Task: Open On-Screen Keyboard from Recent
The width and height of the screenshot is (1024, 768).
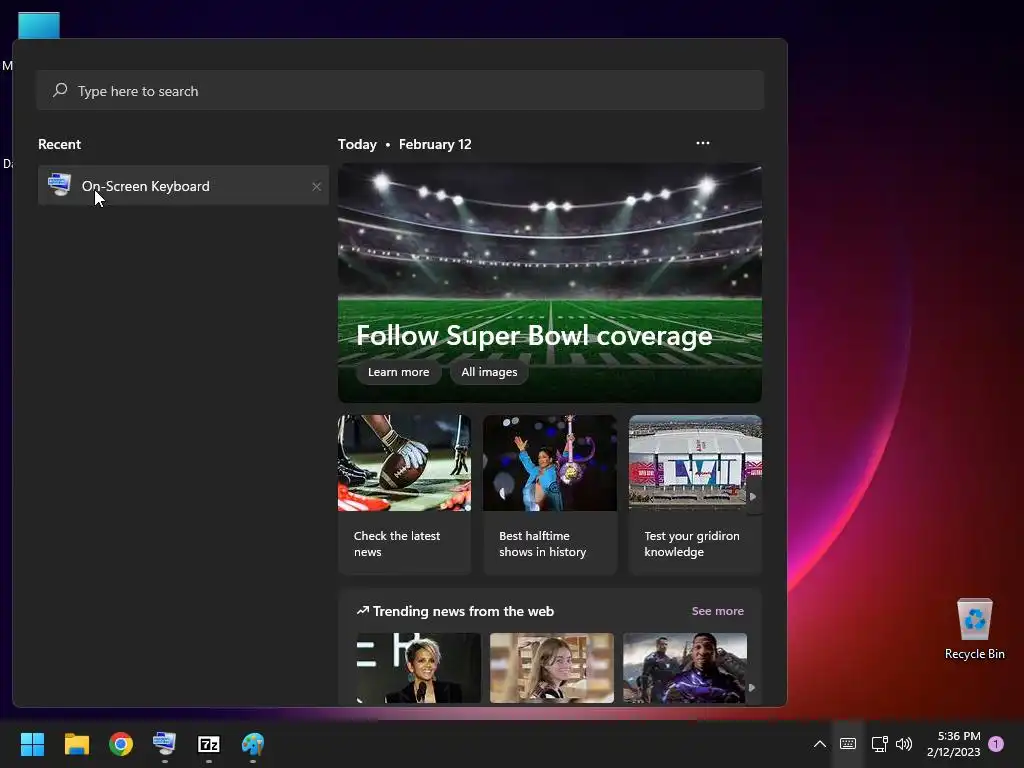Action: (x=183, y=185)
